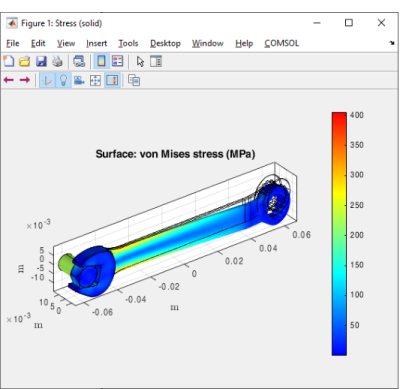Screen dimensions: 406x389
Task: Toggle the axes orientation triad button
Action: tap(47, 80)
